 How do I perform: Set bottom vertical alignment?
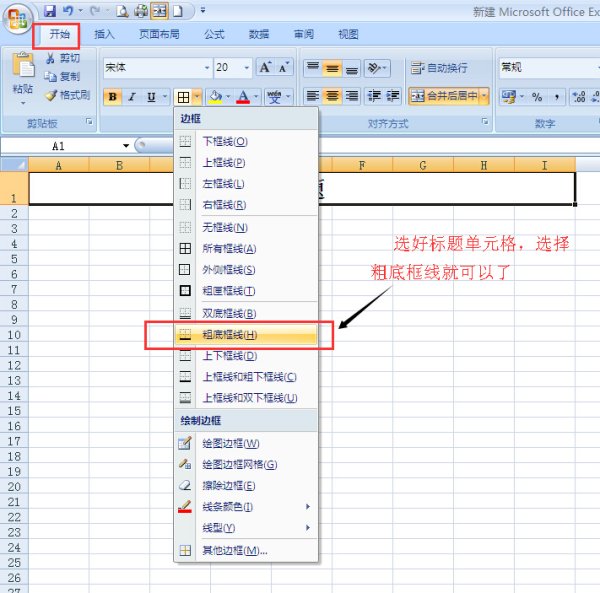coord(351,68)
